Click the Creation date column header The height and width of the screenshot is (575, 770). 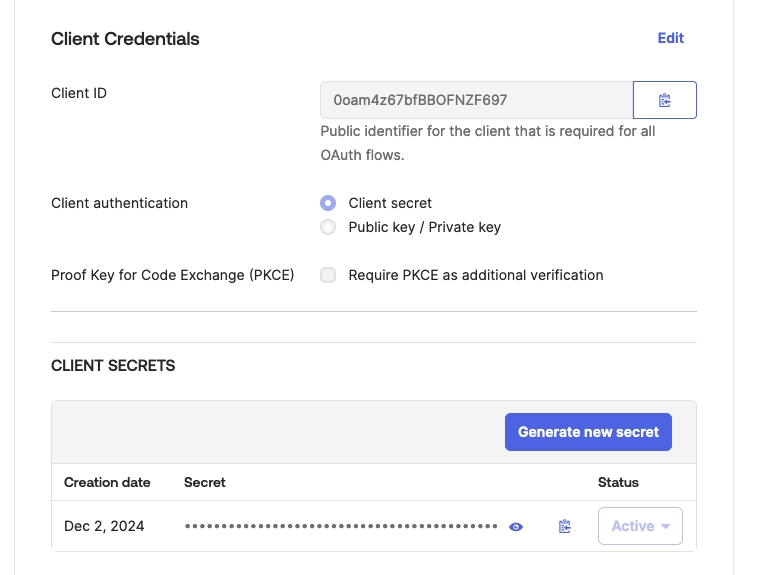click(107, 482)
